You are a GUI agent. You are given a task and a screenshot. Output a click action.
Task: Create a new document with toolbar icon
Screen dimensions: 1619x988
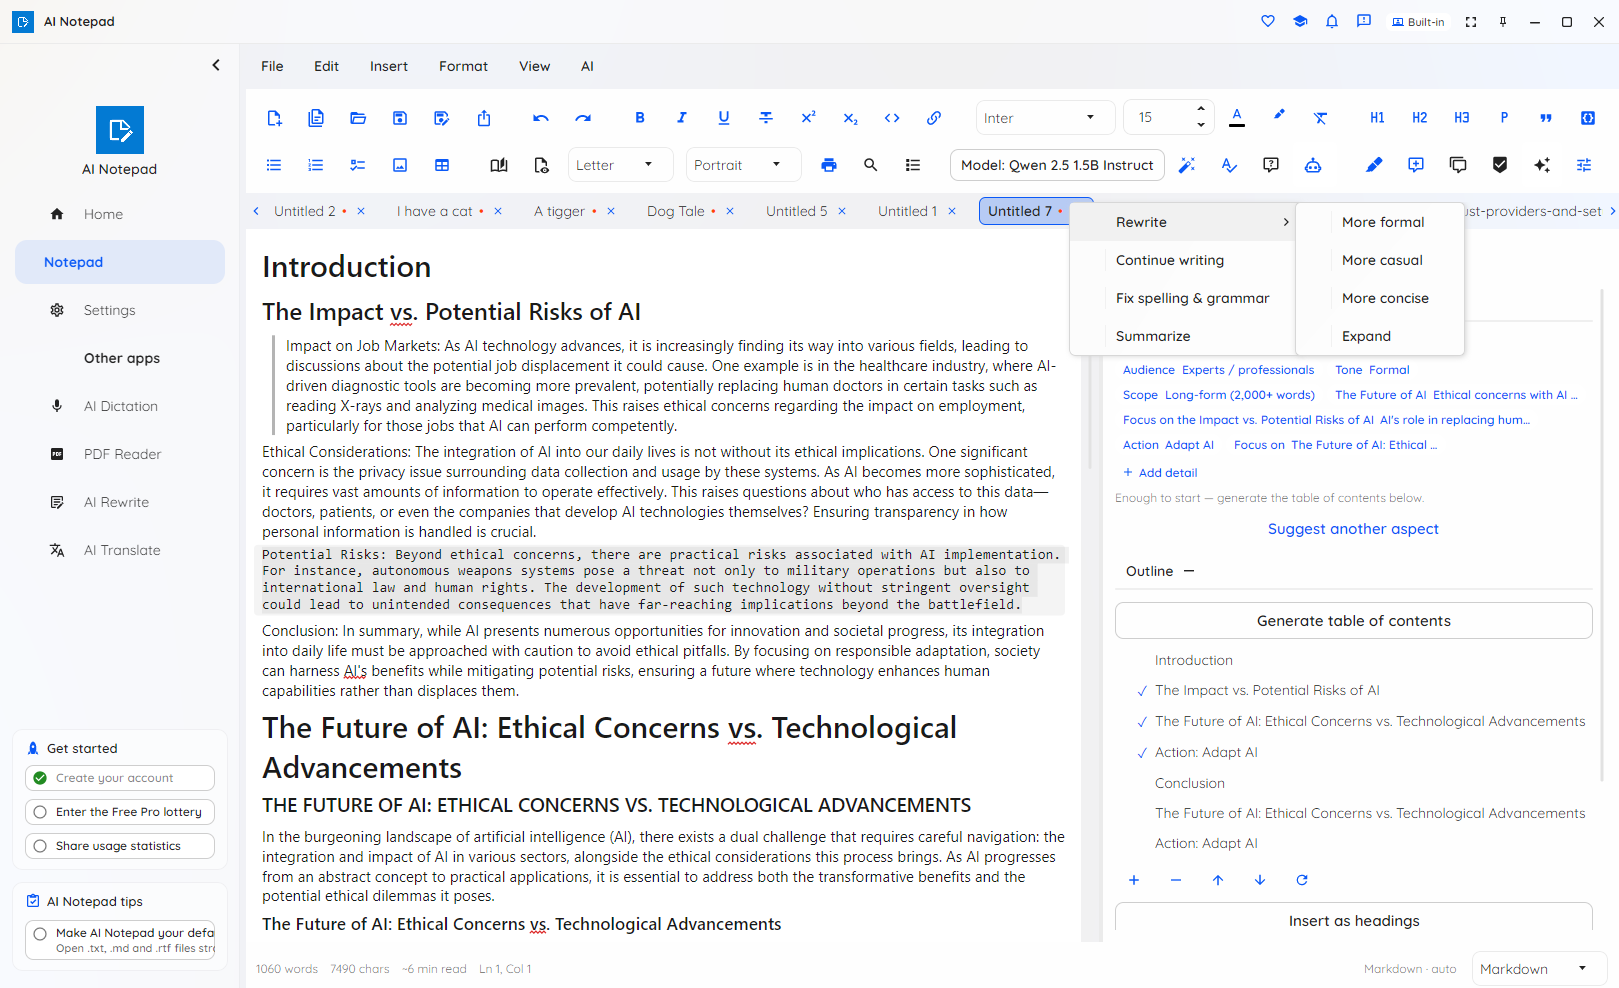(x=274, y=118)
